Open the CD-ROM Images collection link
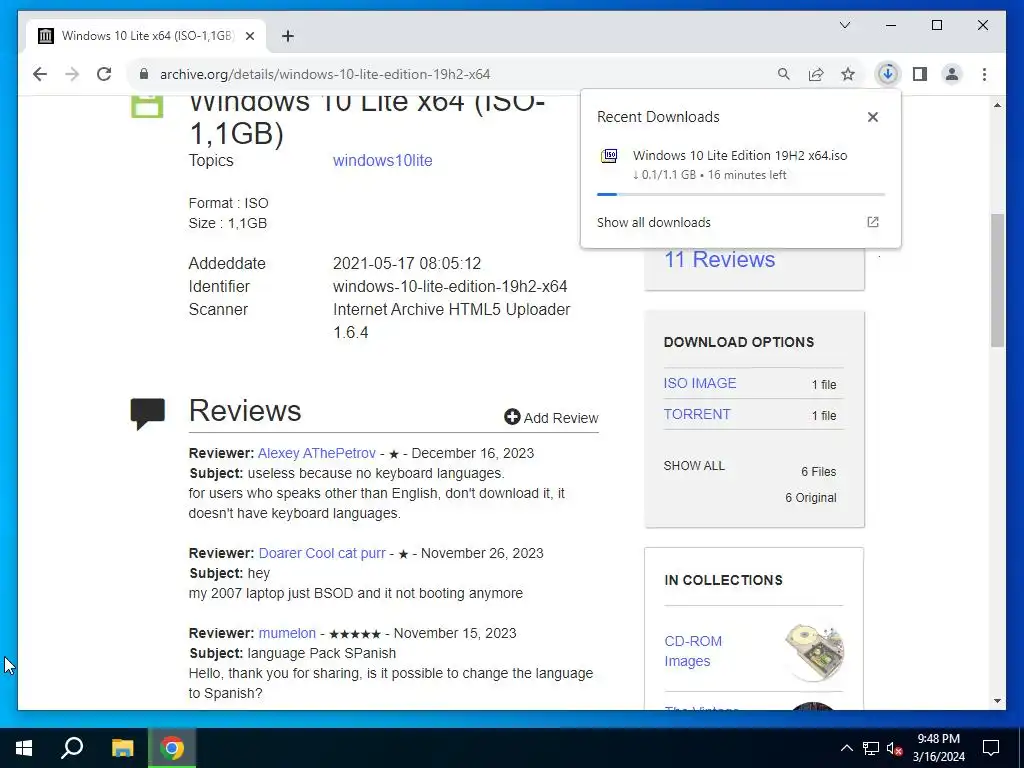 tap(693, 651)
